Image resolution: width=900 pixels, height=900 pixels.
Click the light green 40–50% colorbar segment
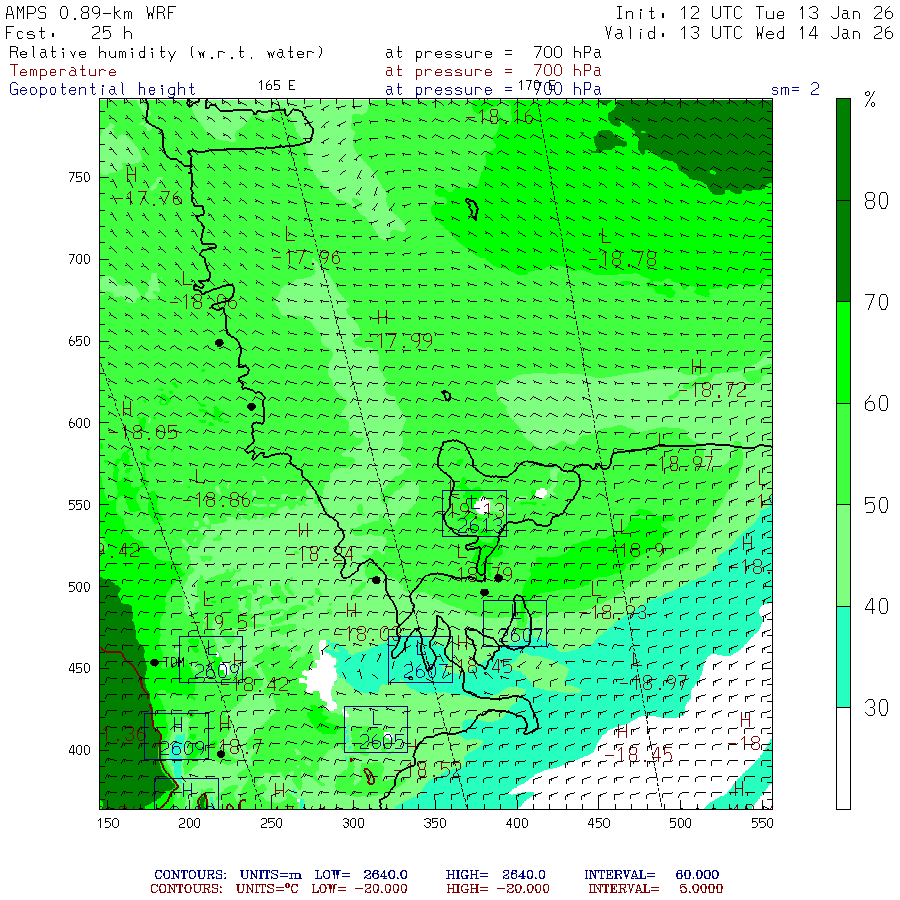tap(843, 556)
